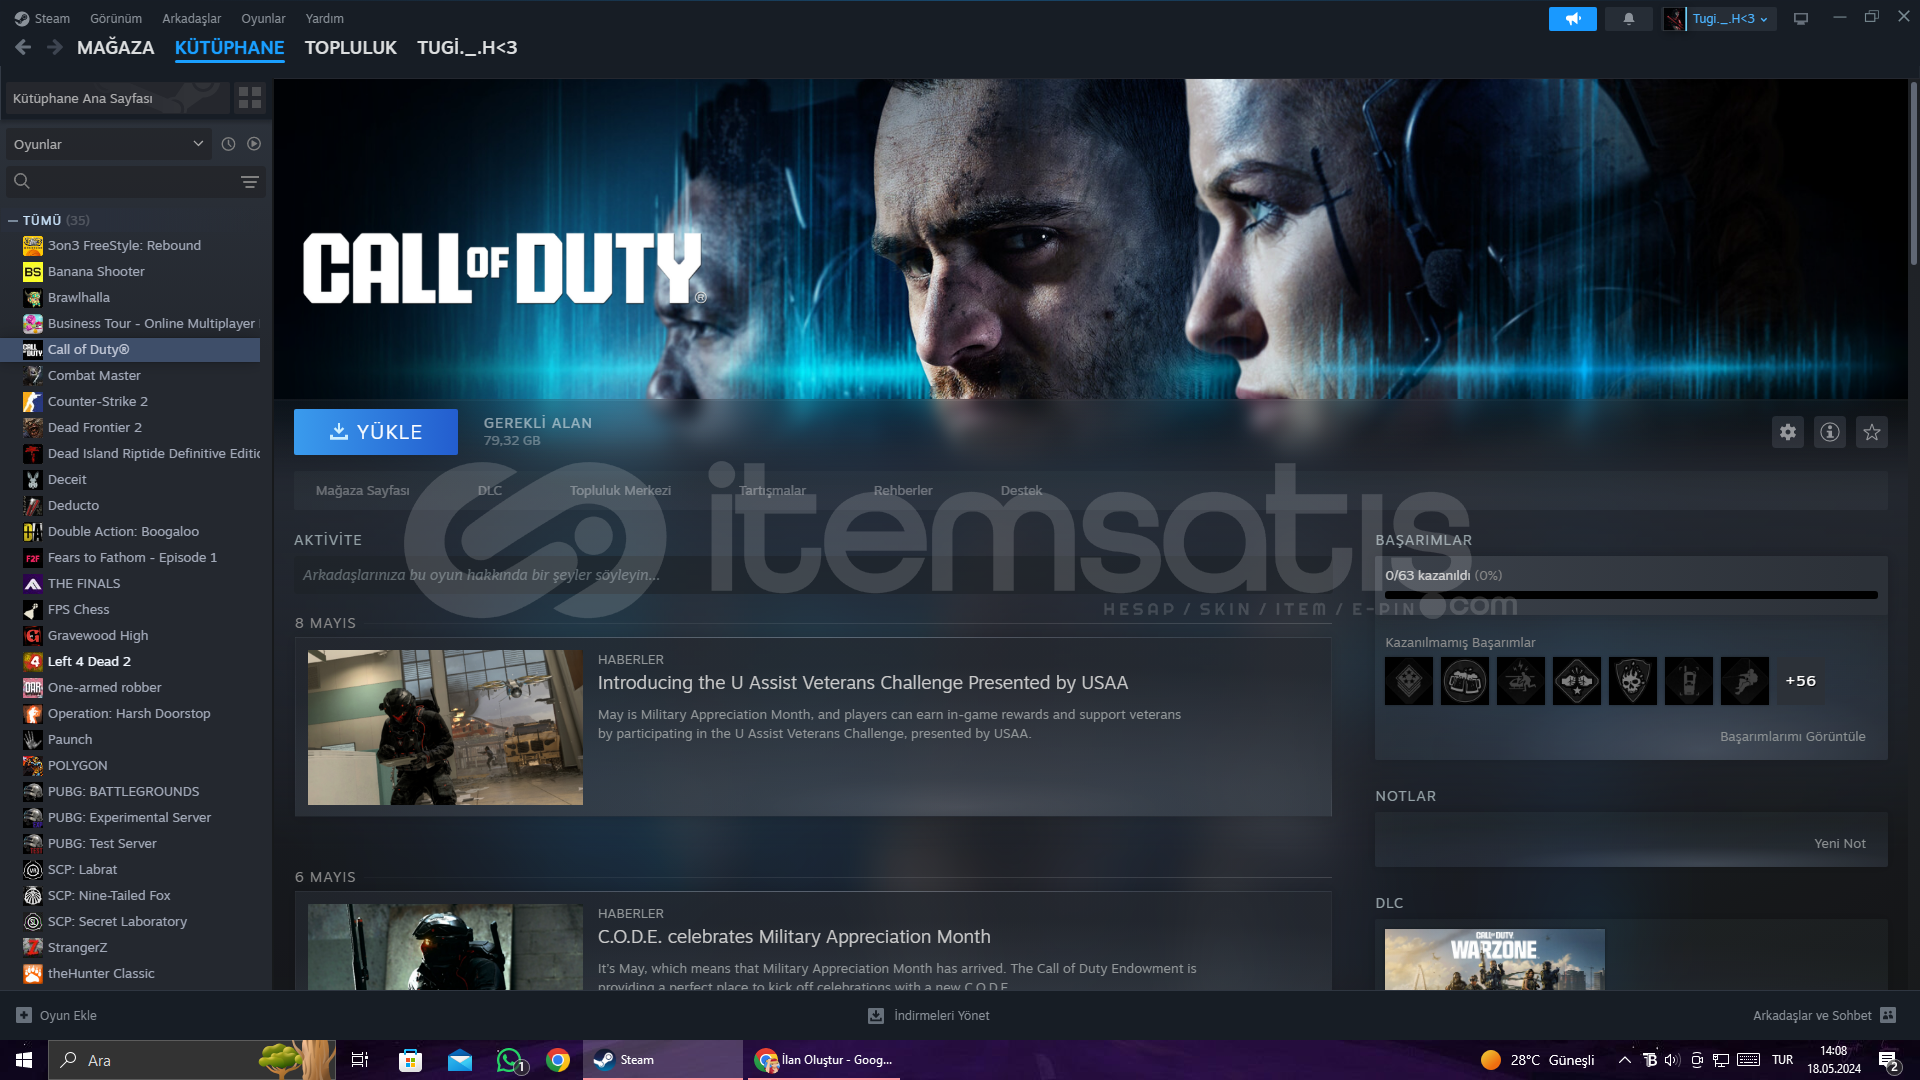Screen dimensions: 1920x1080
Task: Show hidden system tray icons chevron
Action: pos(1625,1060)
